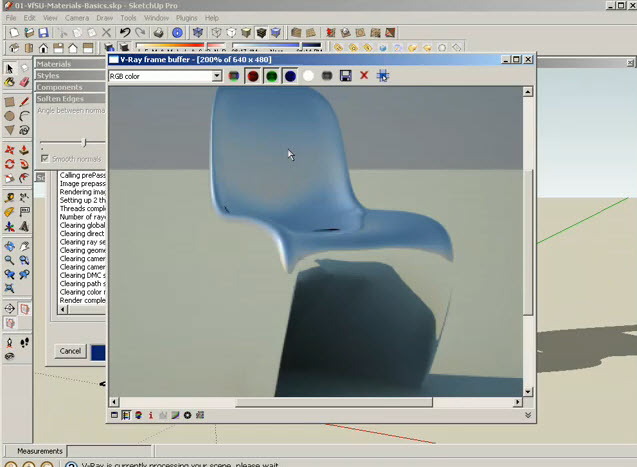The height and width of the screenshot is (467, 637).
Task: Open frame buffer info 'i' icon
Action: [151, 415]
